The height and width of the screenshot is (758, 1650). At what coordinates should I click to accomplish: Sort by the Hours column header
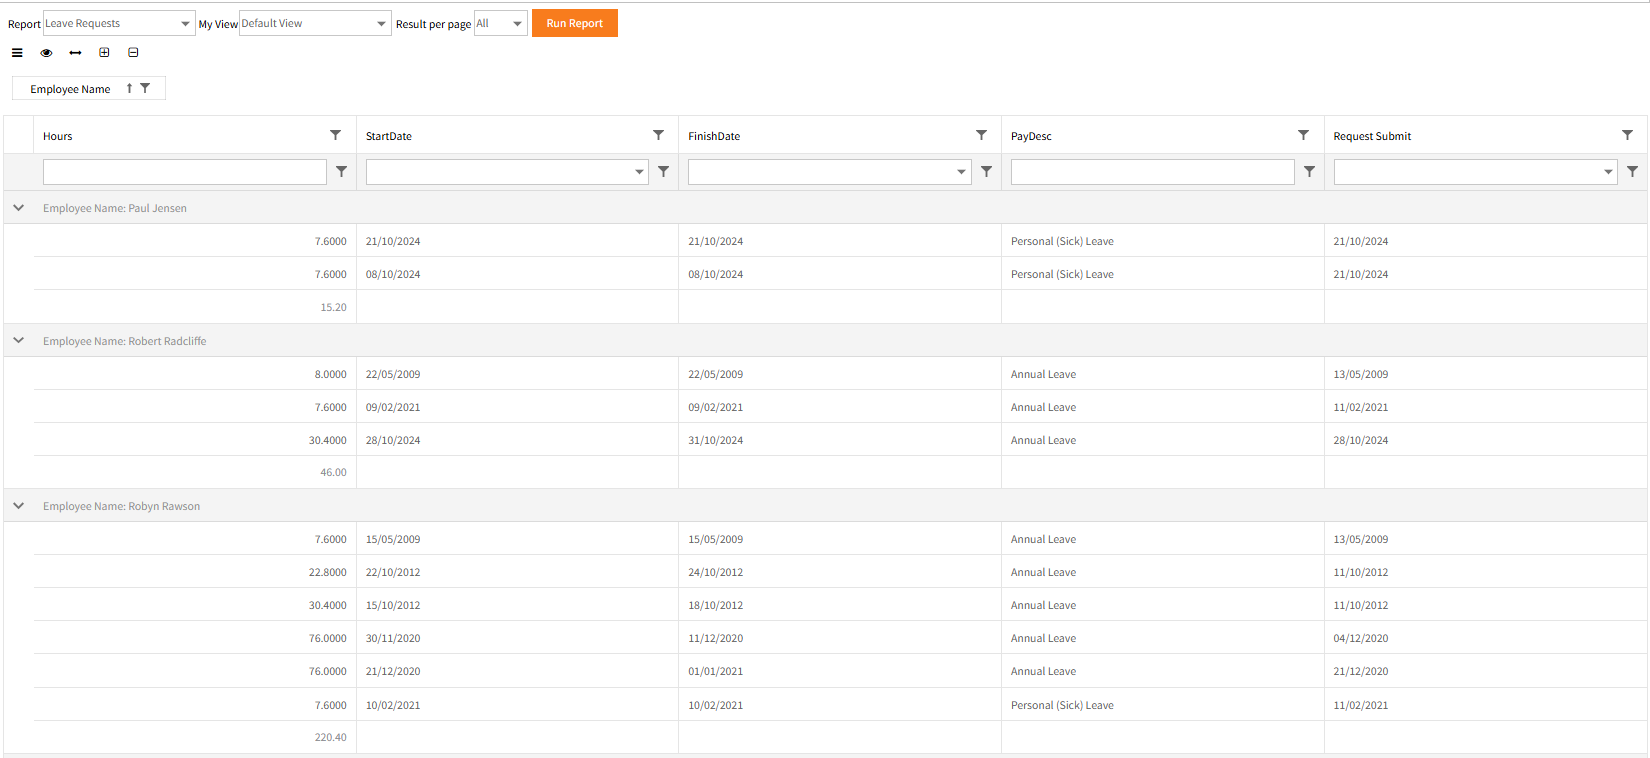click(x=57, y=136)
